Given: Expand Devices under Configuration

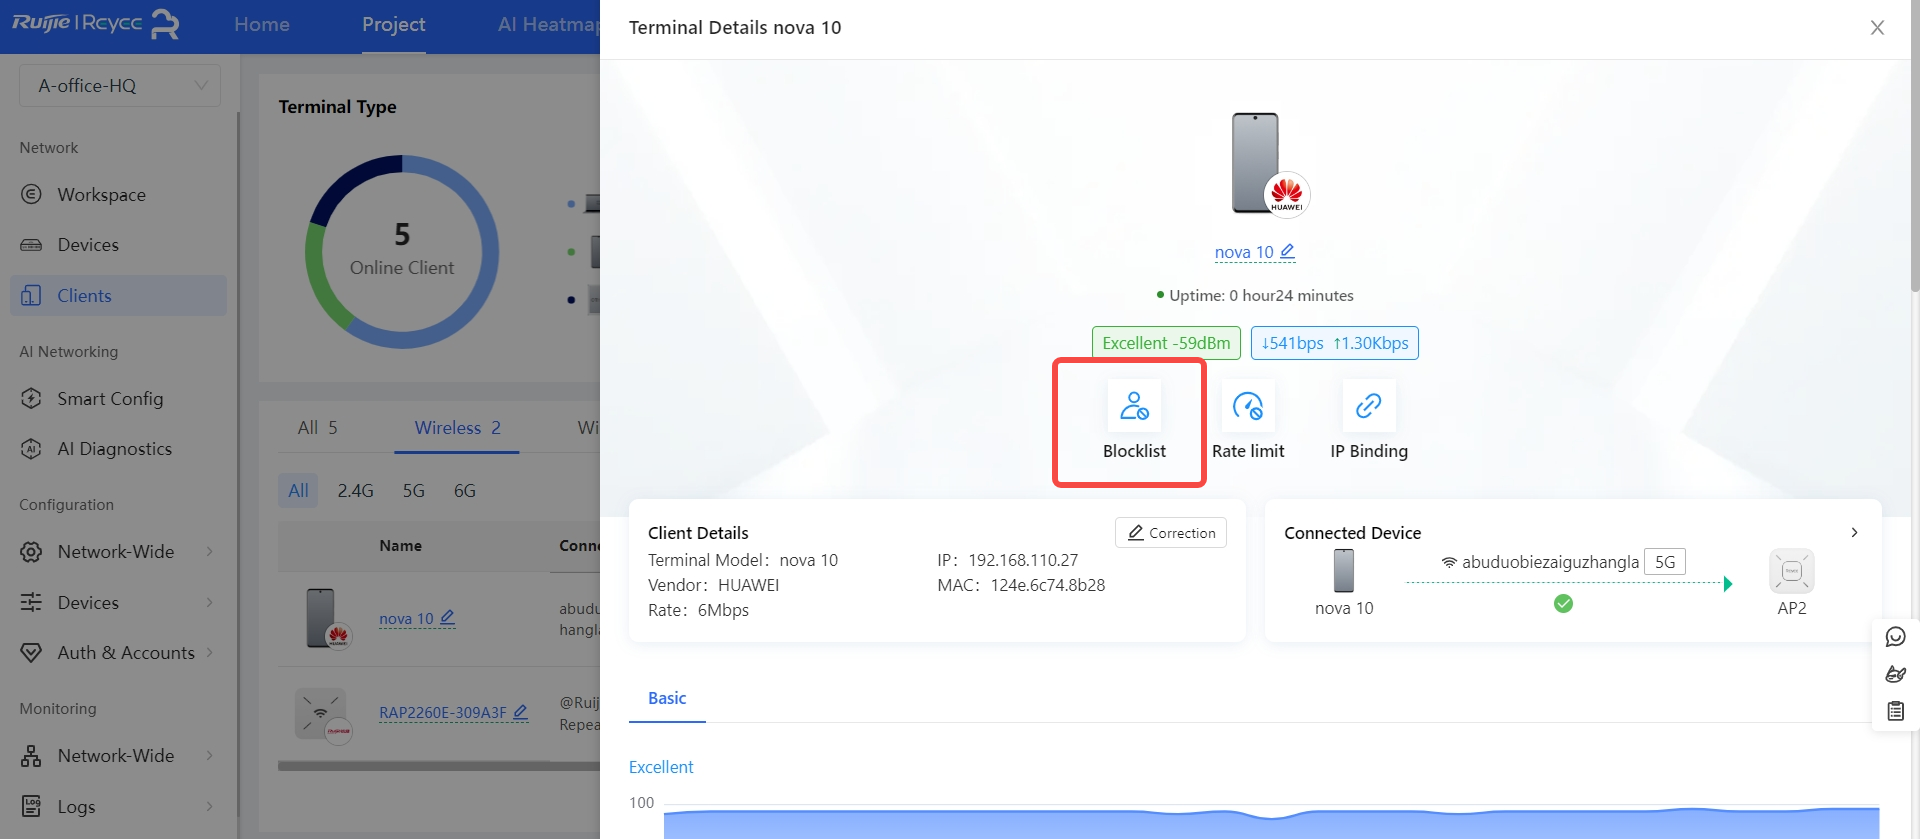Looking at the screenshot, I should click(x=118, y=603).
